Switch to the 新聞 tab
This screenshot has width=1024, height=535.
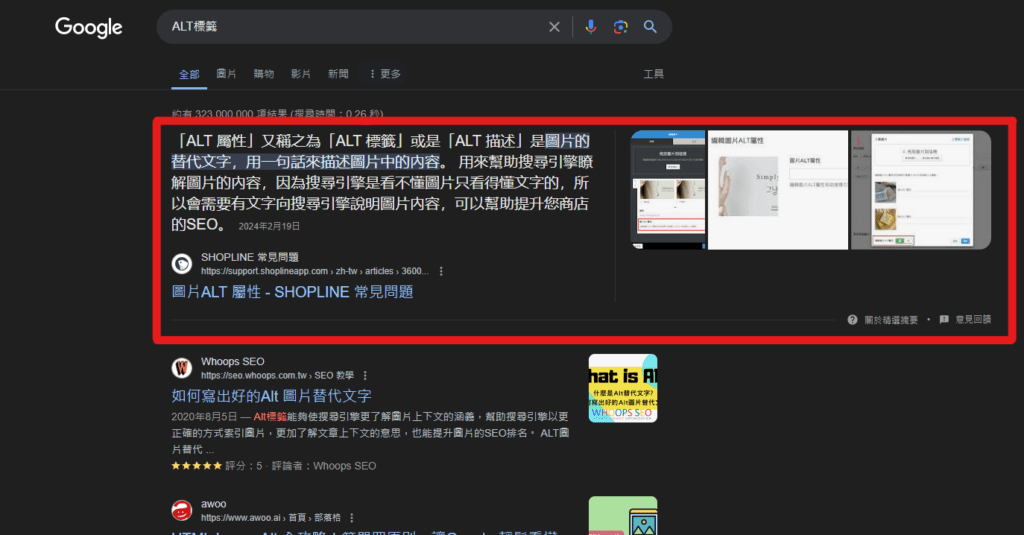(x=338, y=74)
